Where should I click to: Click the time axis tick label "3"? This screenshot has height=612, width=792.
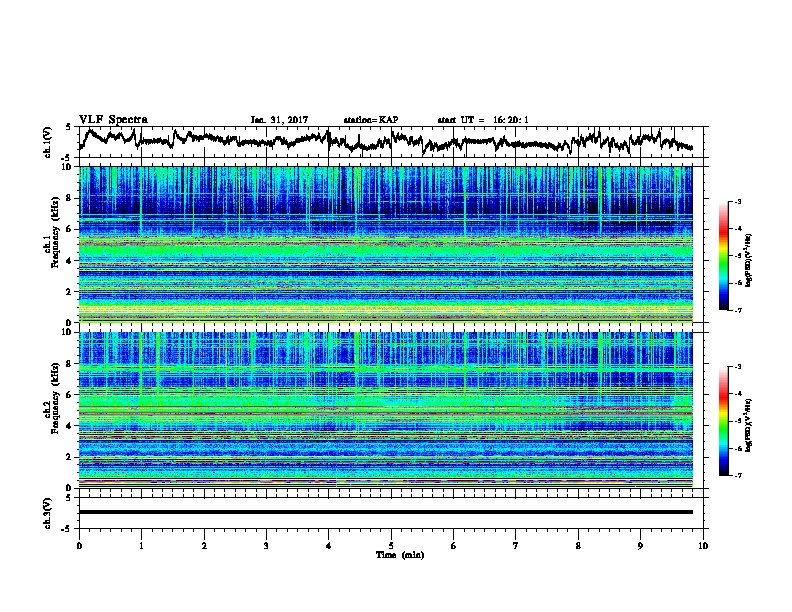click(x=266, y=546)
